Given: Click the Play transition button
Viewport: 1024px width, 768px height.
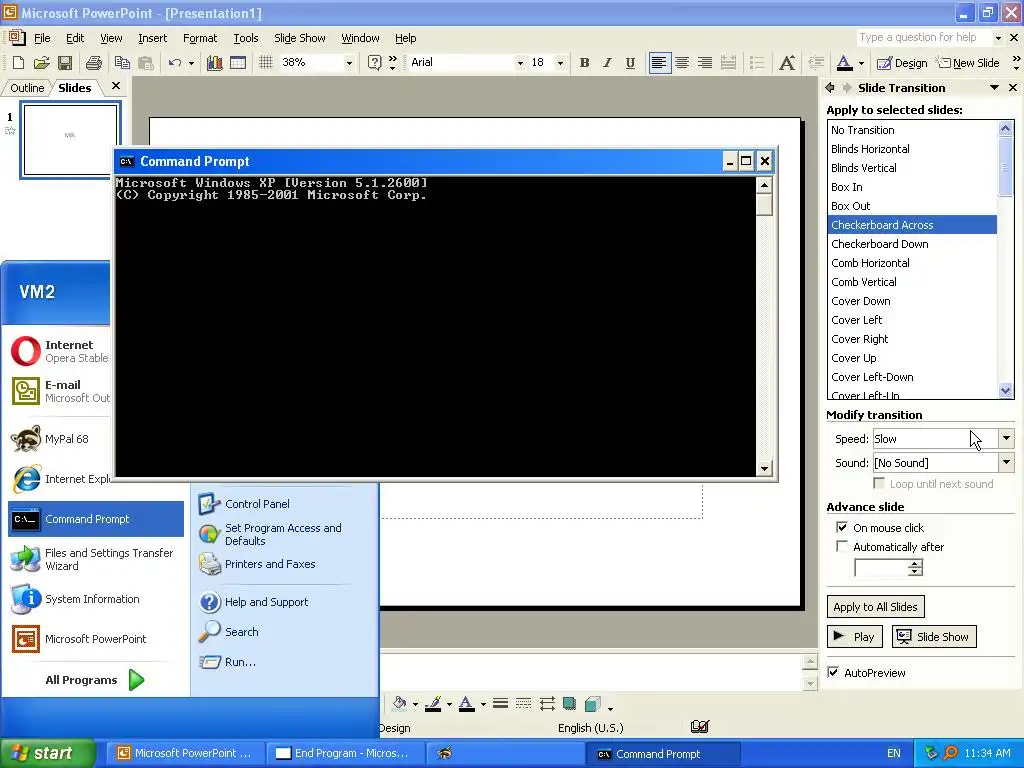Looking at the screenshot, I should (855, 637).
